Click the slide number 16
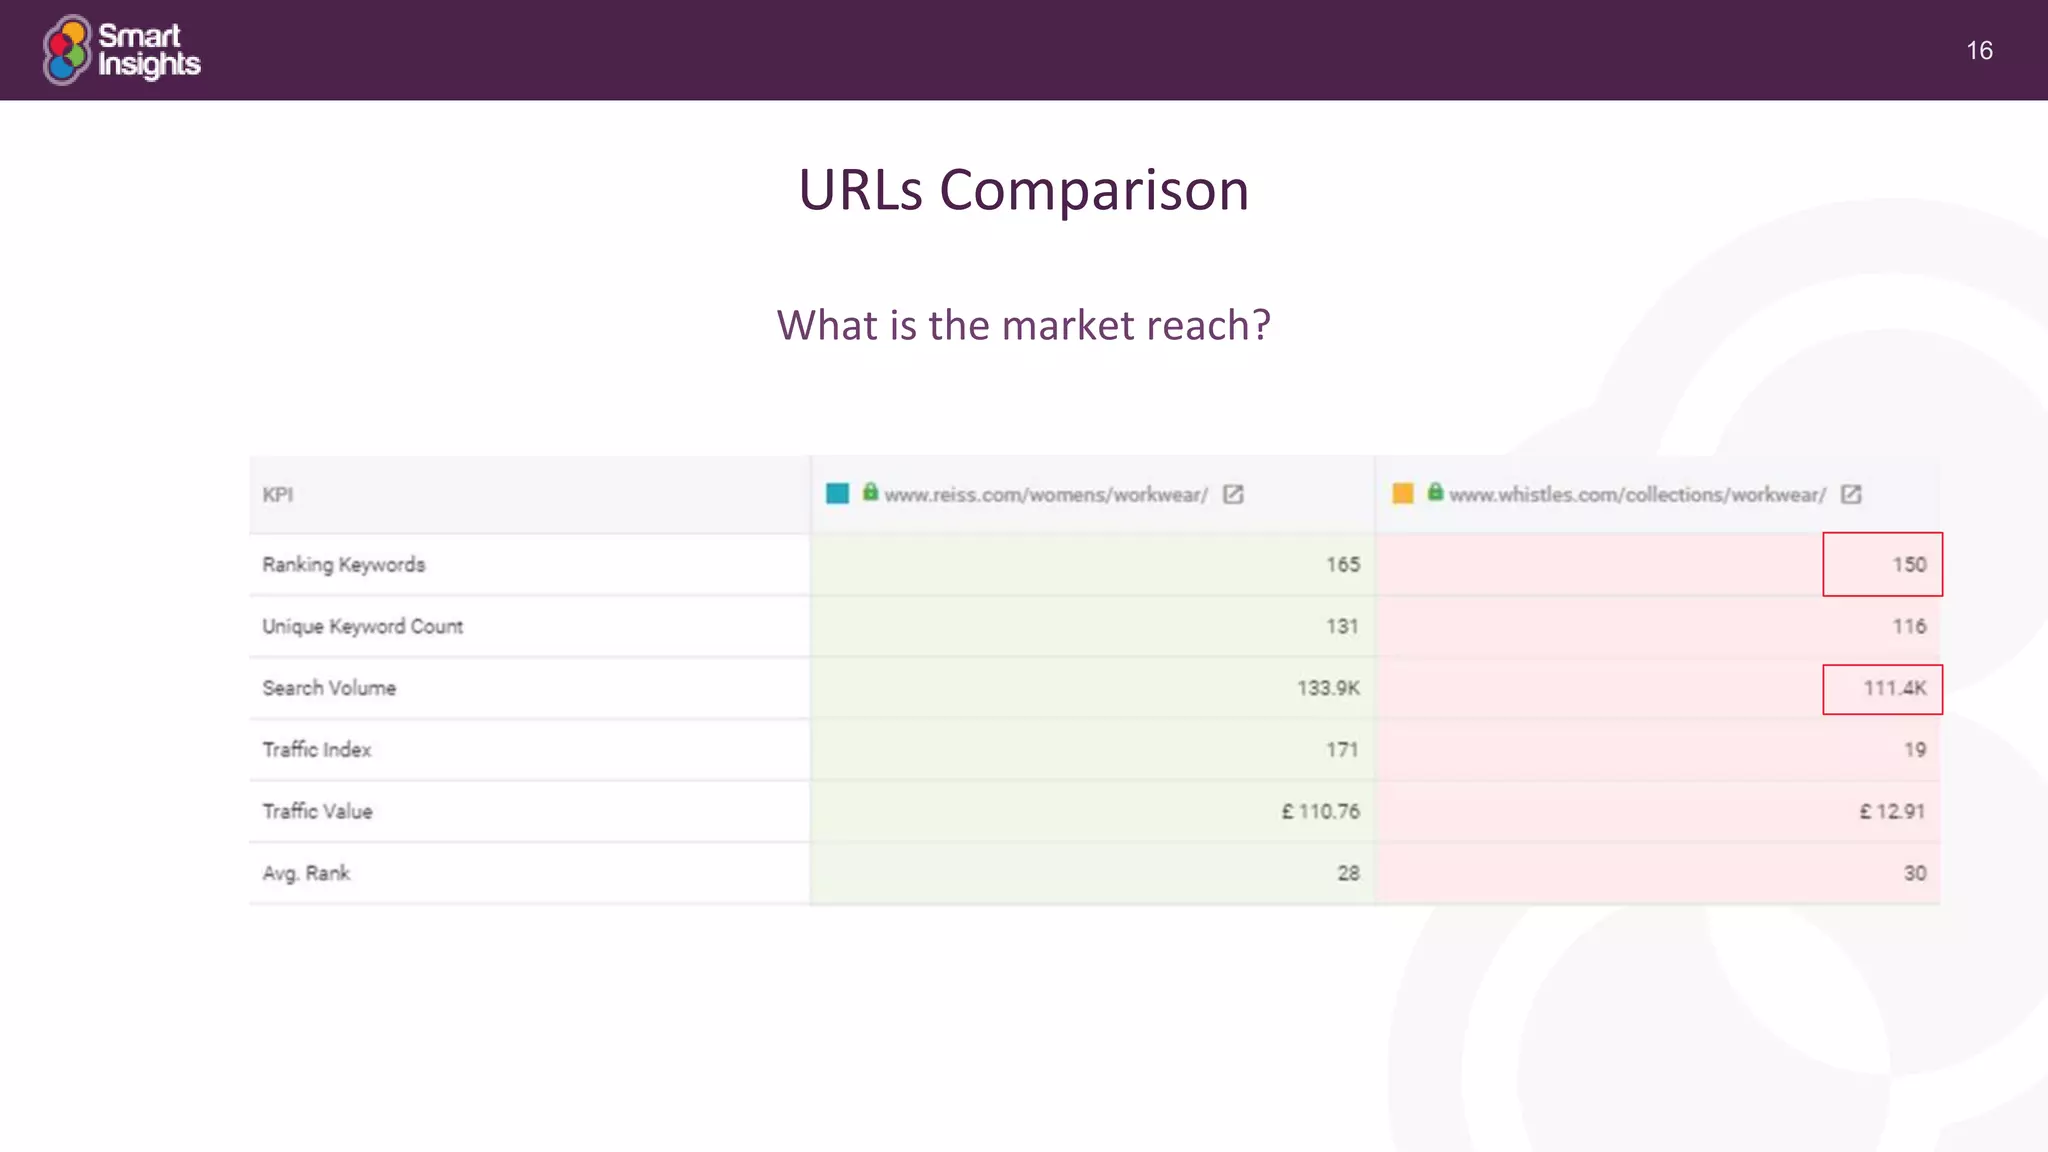This screenshot has width=2048, height=1152. pyautogui.click(x=1979, y=51)
